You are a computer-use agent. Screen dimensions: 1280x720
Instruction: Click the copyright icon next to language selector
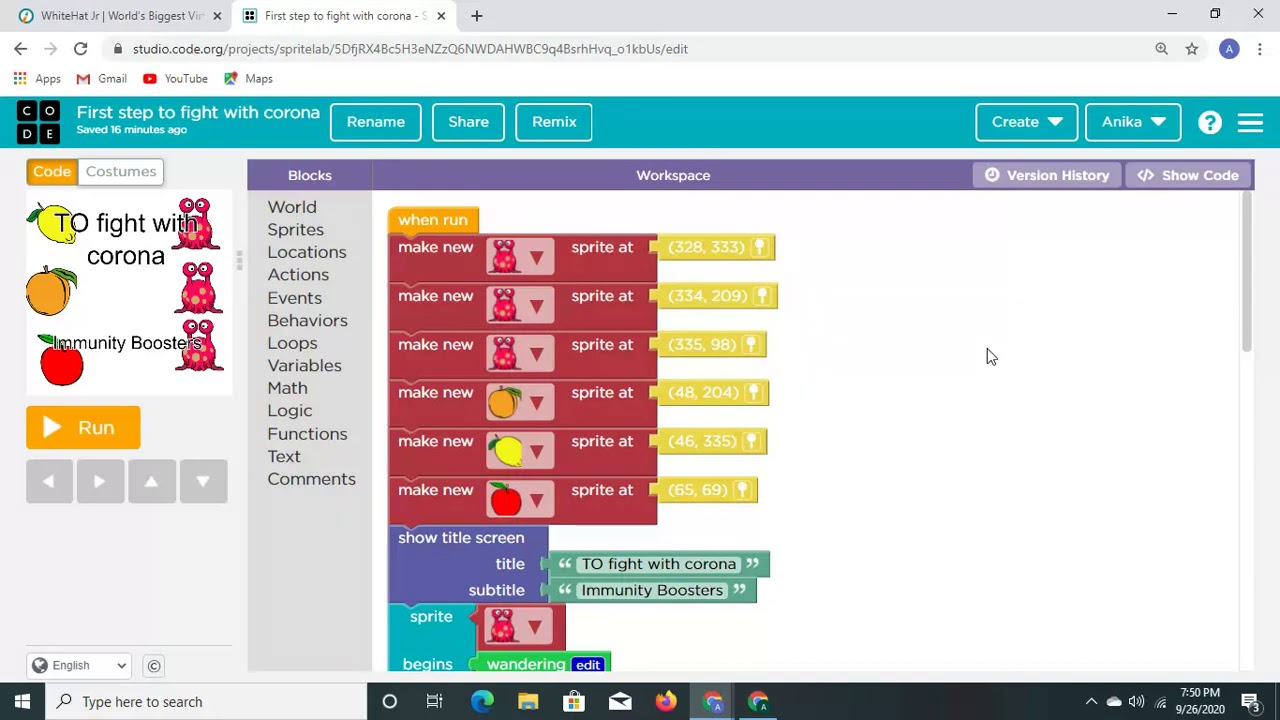pyautogui.click(x=154, y=666)
